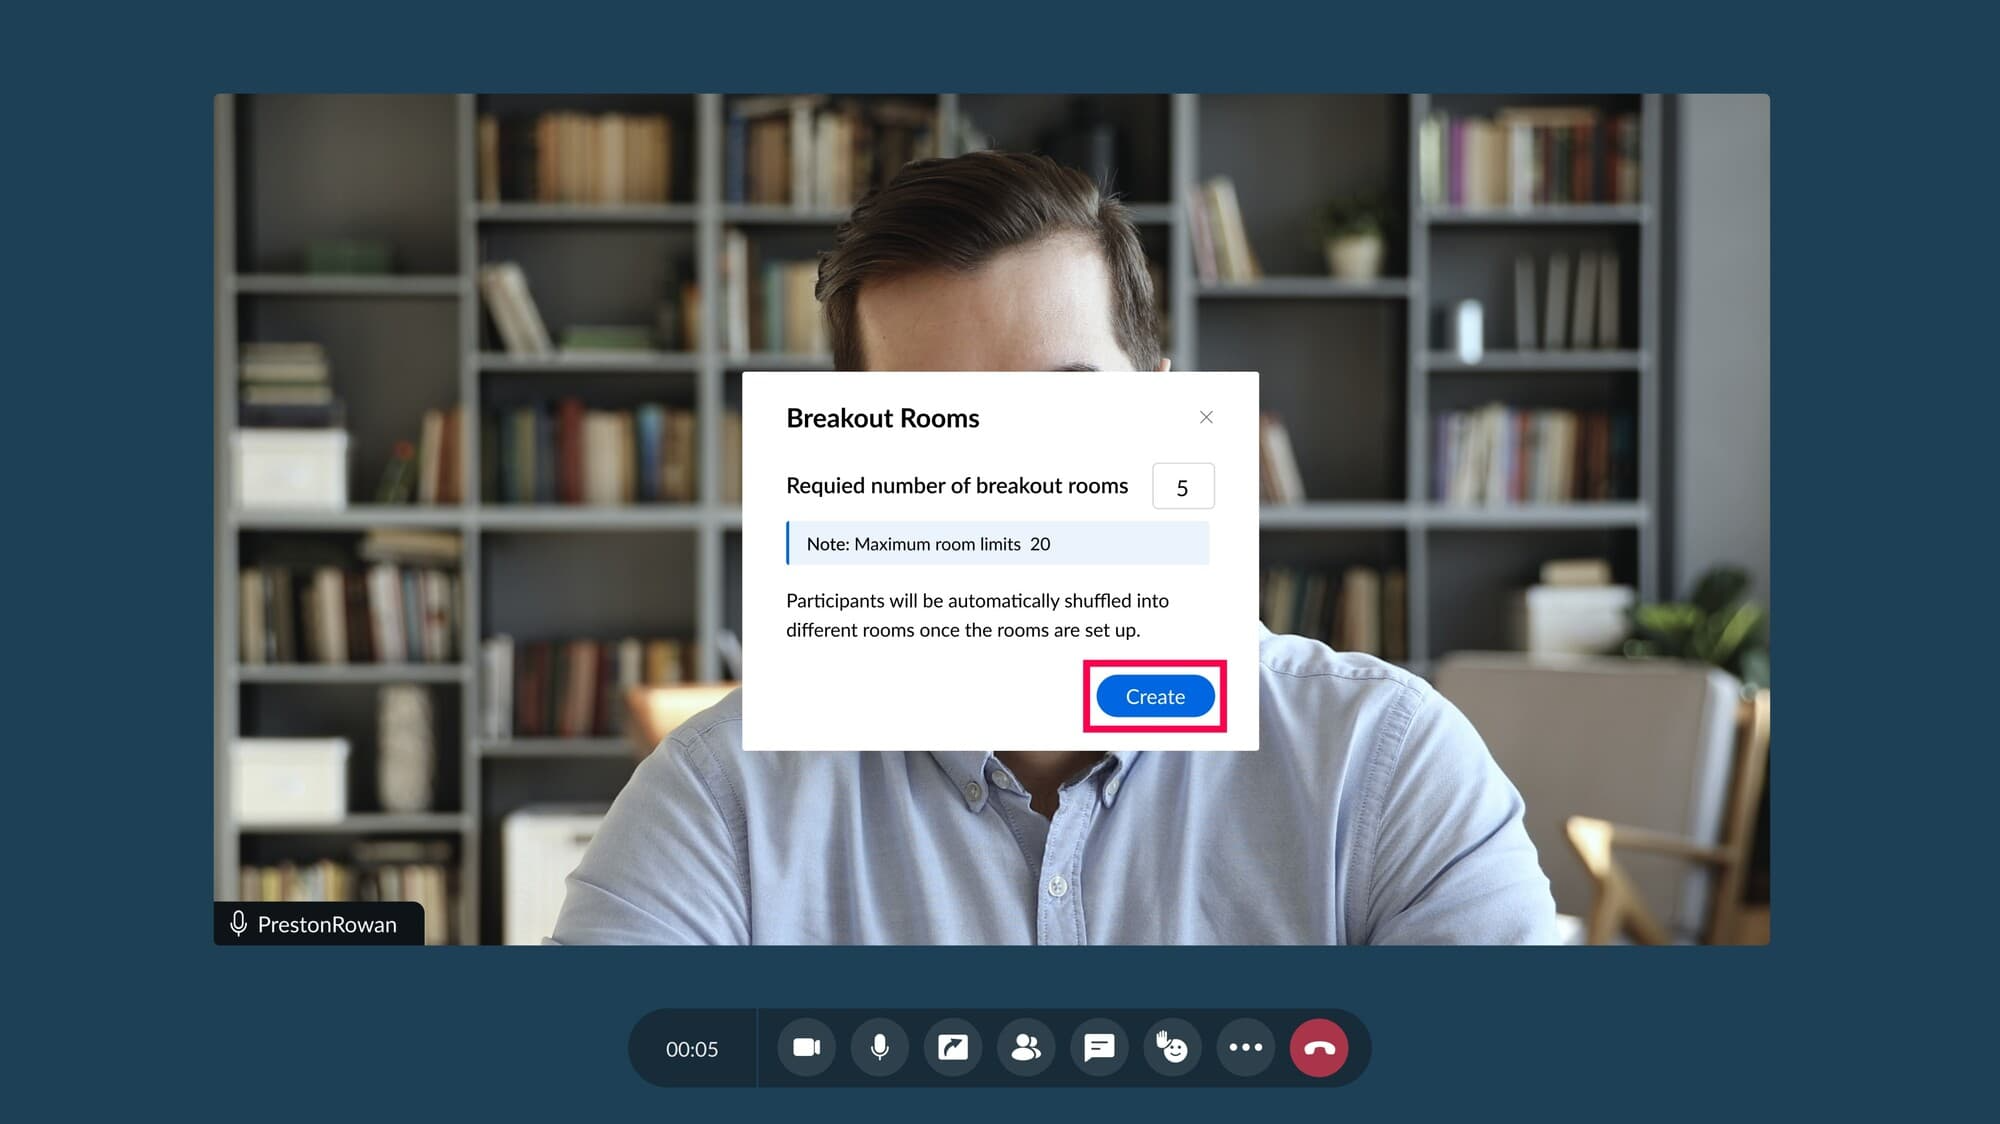Click mic icon beside PrestonRowan
The width and height of the screenshot is (2000, 1124).
coord(238,923)
